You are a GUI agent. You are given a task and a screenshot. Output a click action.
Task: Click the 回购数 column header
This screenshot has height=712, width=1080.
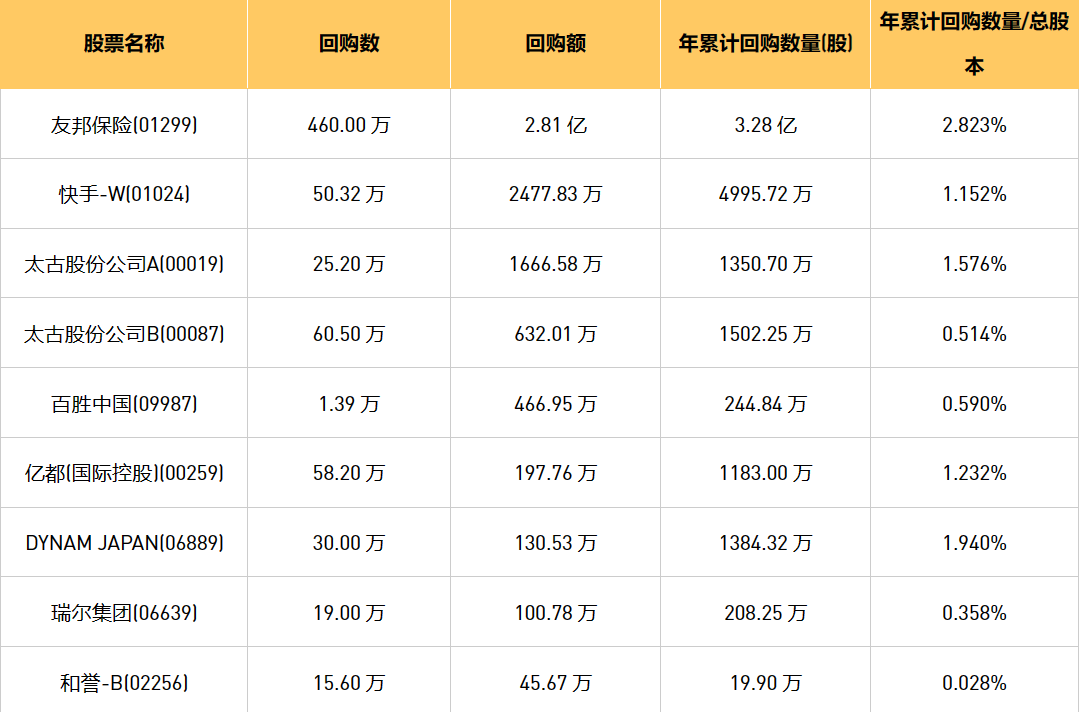click(349, 44)
